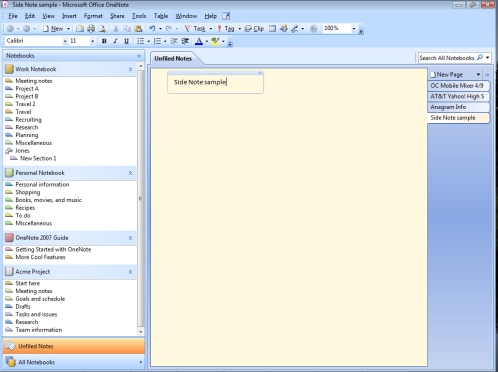The height and width of the screenshot is (372, 498).
Task: Click the Copy icon
Action: tap(127, 29)
